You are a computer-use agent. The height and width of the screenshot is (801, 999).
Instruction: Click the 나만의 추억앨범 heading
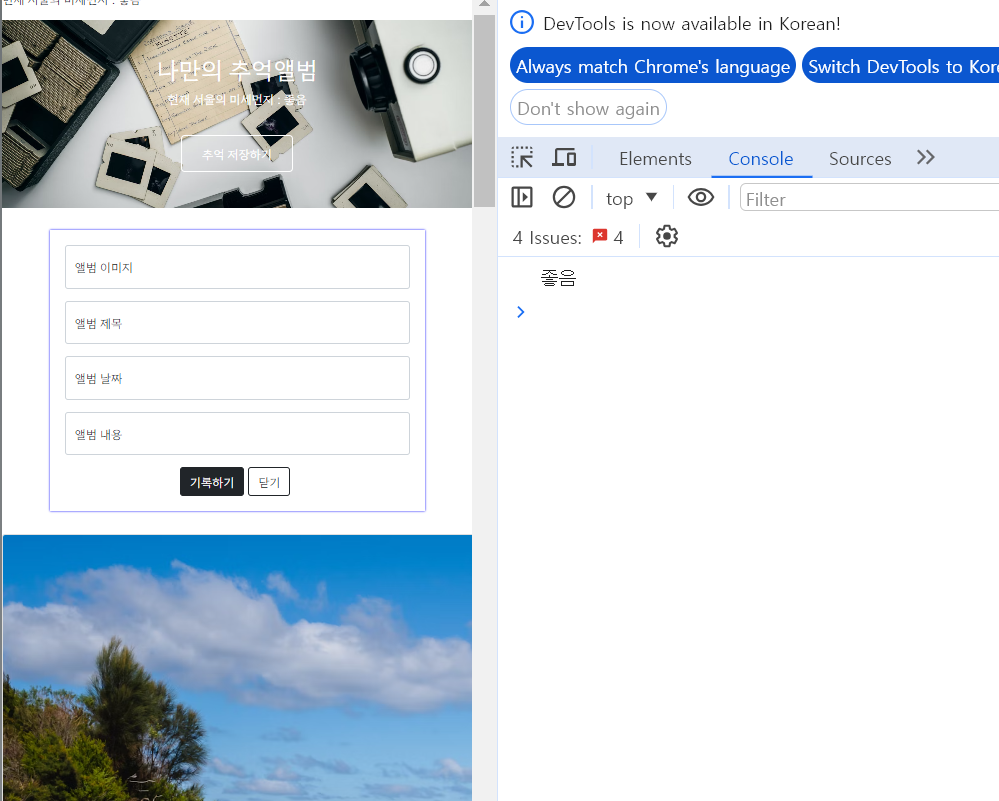coord(237,70)
